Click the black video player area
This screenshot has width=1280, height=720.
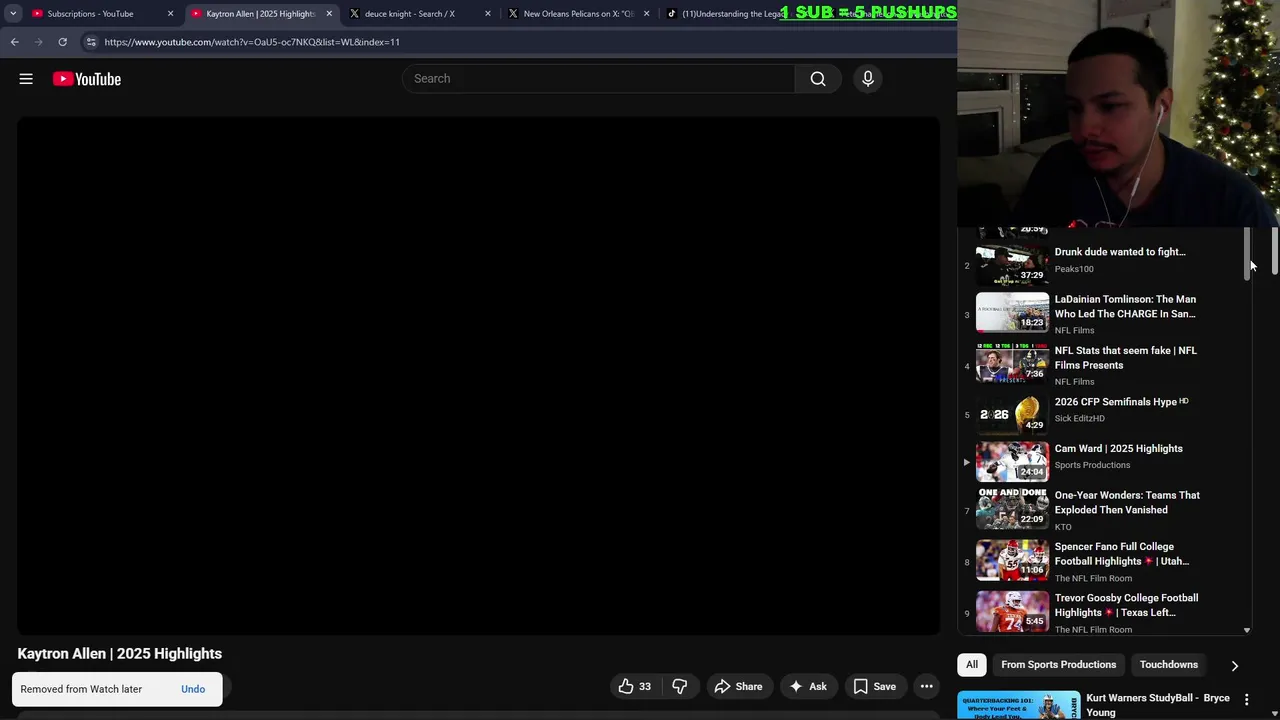coord(478,376)
